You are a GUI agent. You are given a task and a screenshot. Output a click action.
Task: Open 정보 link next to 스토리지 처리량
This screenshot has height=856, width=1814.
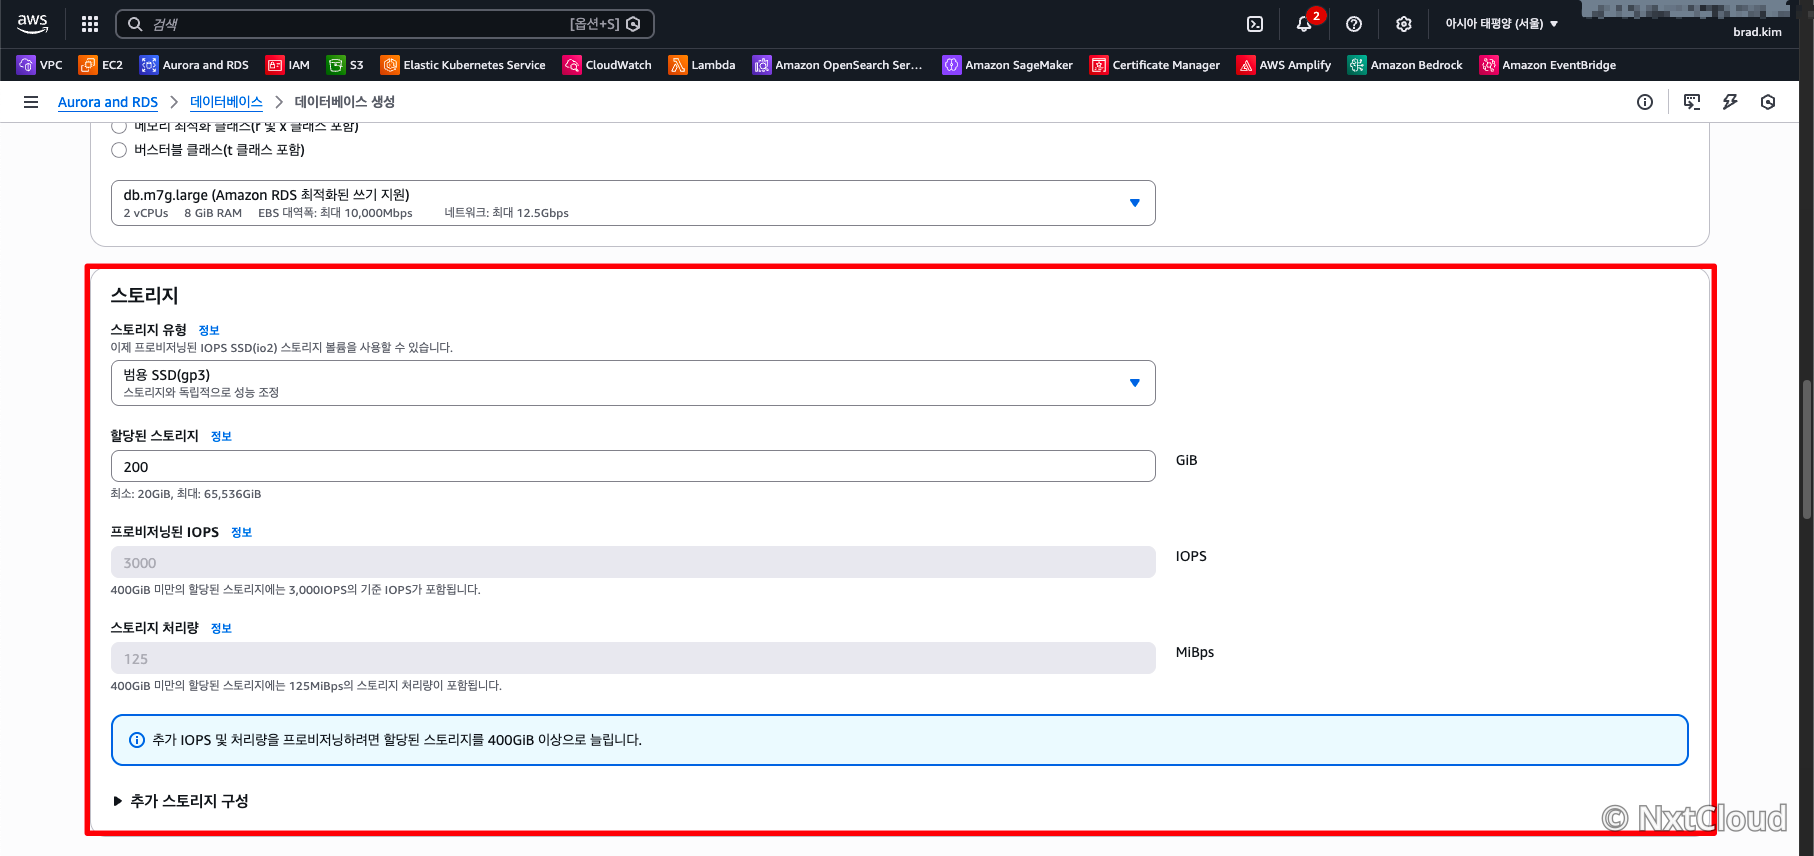click(x=221, y=628)
